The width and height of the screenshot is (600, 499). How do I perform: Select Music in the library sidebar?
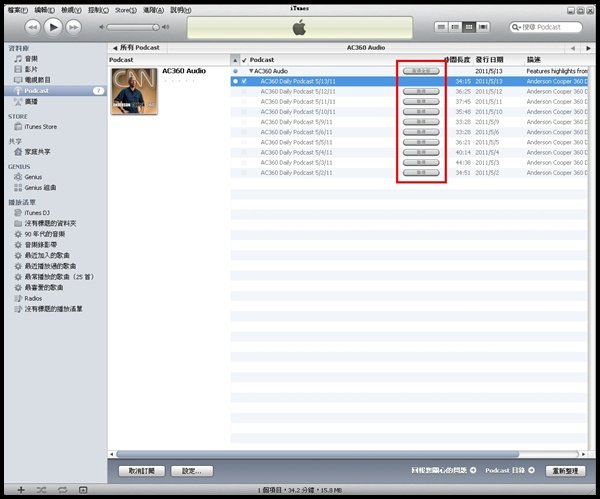tap(31, 59)
